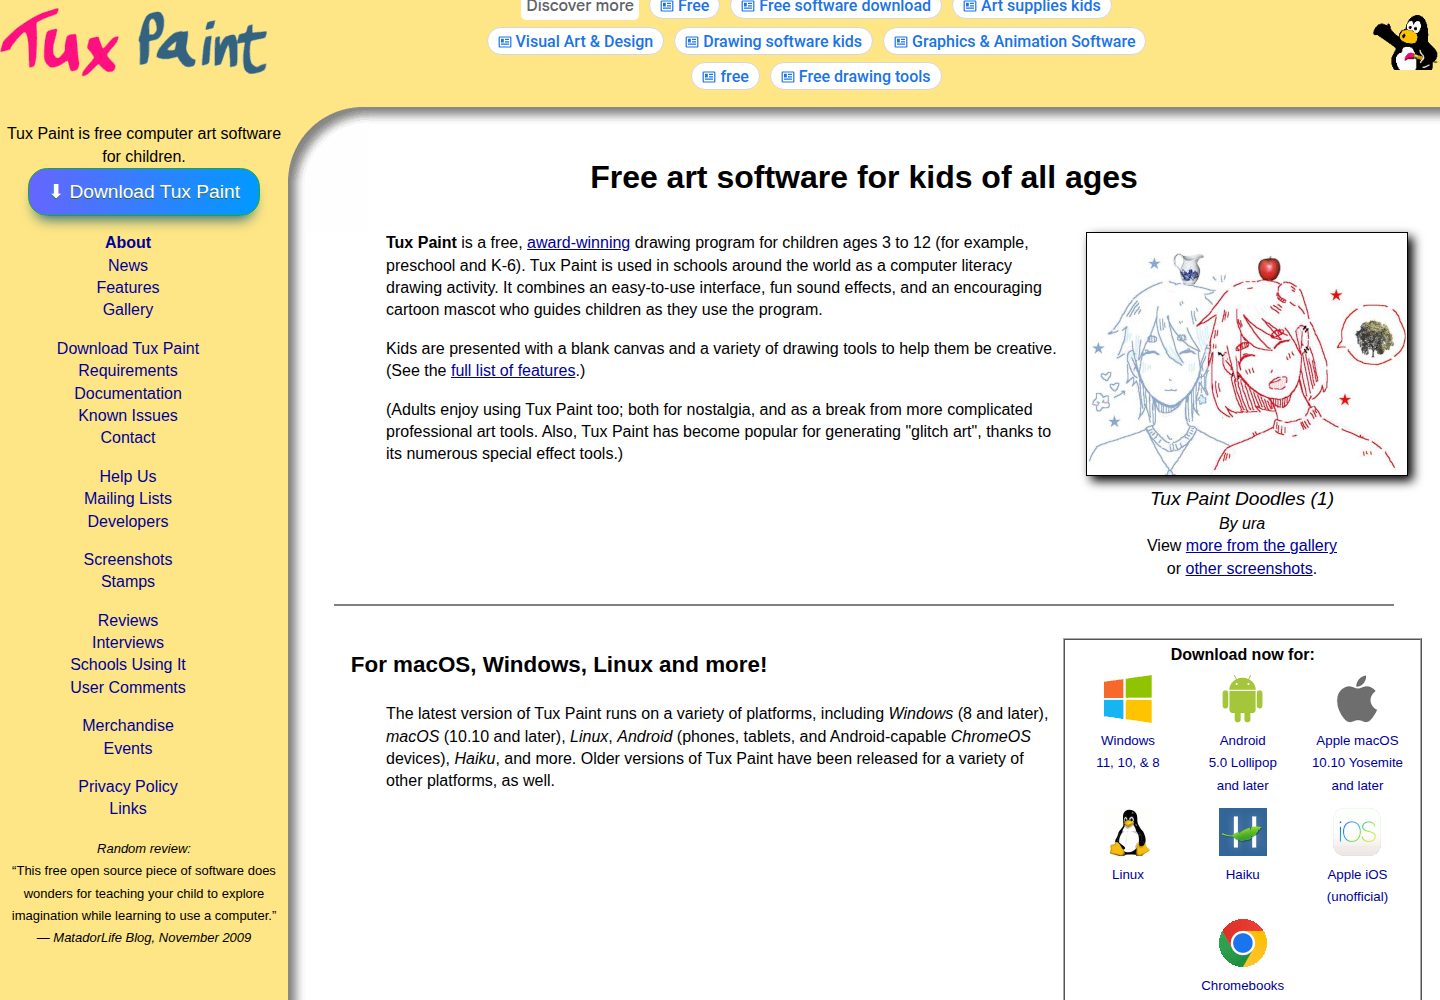Open the Stamps sidebar link
Viewport: 1440px width, 1000px height.
[128, 581]
